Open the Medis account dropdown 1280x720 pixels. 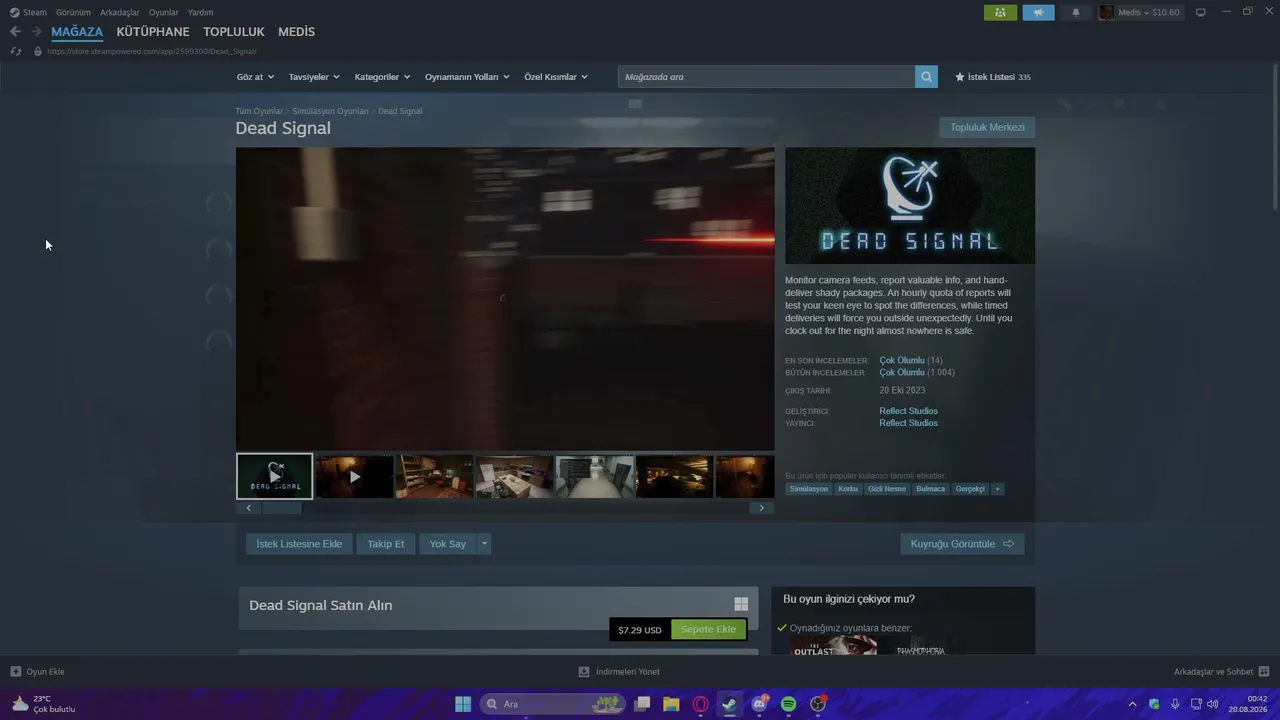(x=1140, y=13)
